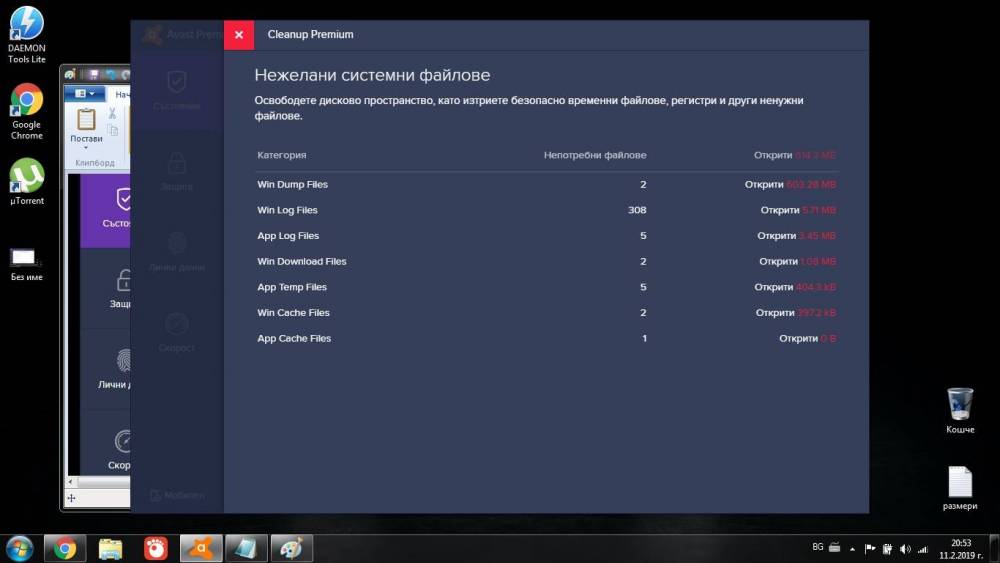Click the Постави paste button in Paint
The image size is (1000, 563).
pos(85,124)
